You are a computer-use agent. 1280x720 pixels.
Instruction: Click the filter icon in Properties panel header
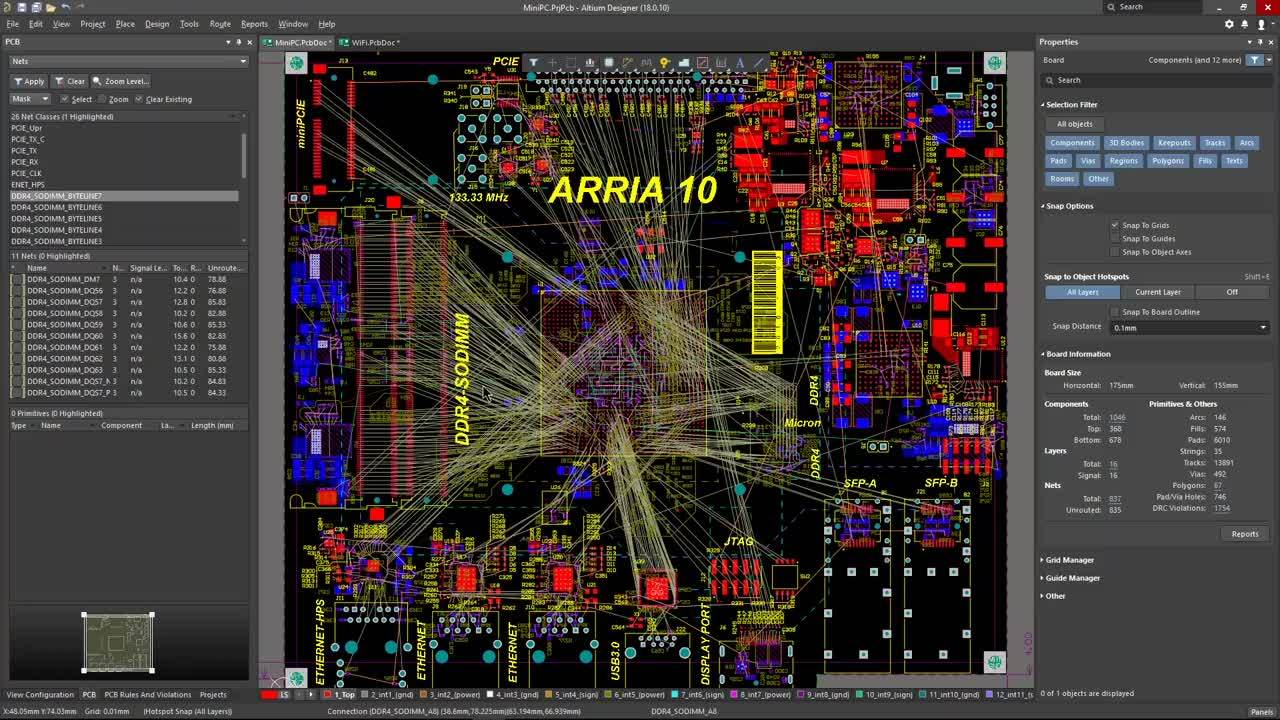[x=1255, y=60]
